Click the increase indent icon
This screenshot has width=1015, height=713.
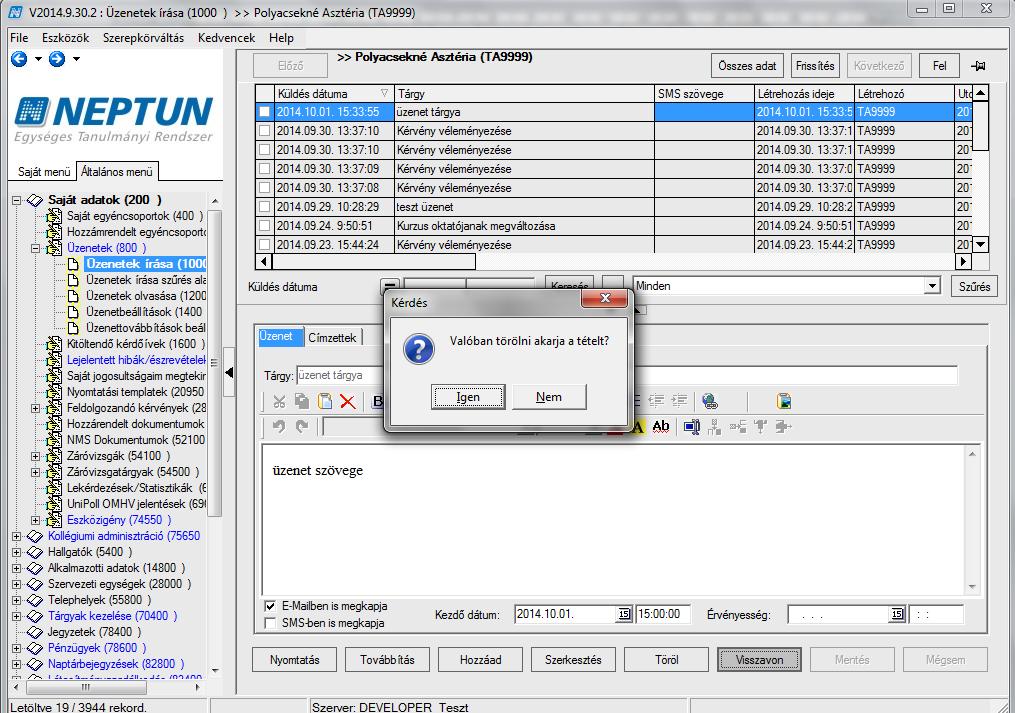[678, 402]
